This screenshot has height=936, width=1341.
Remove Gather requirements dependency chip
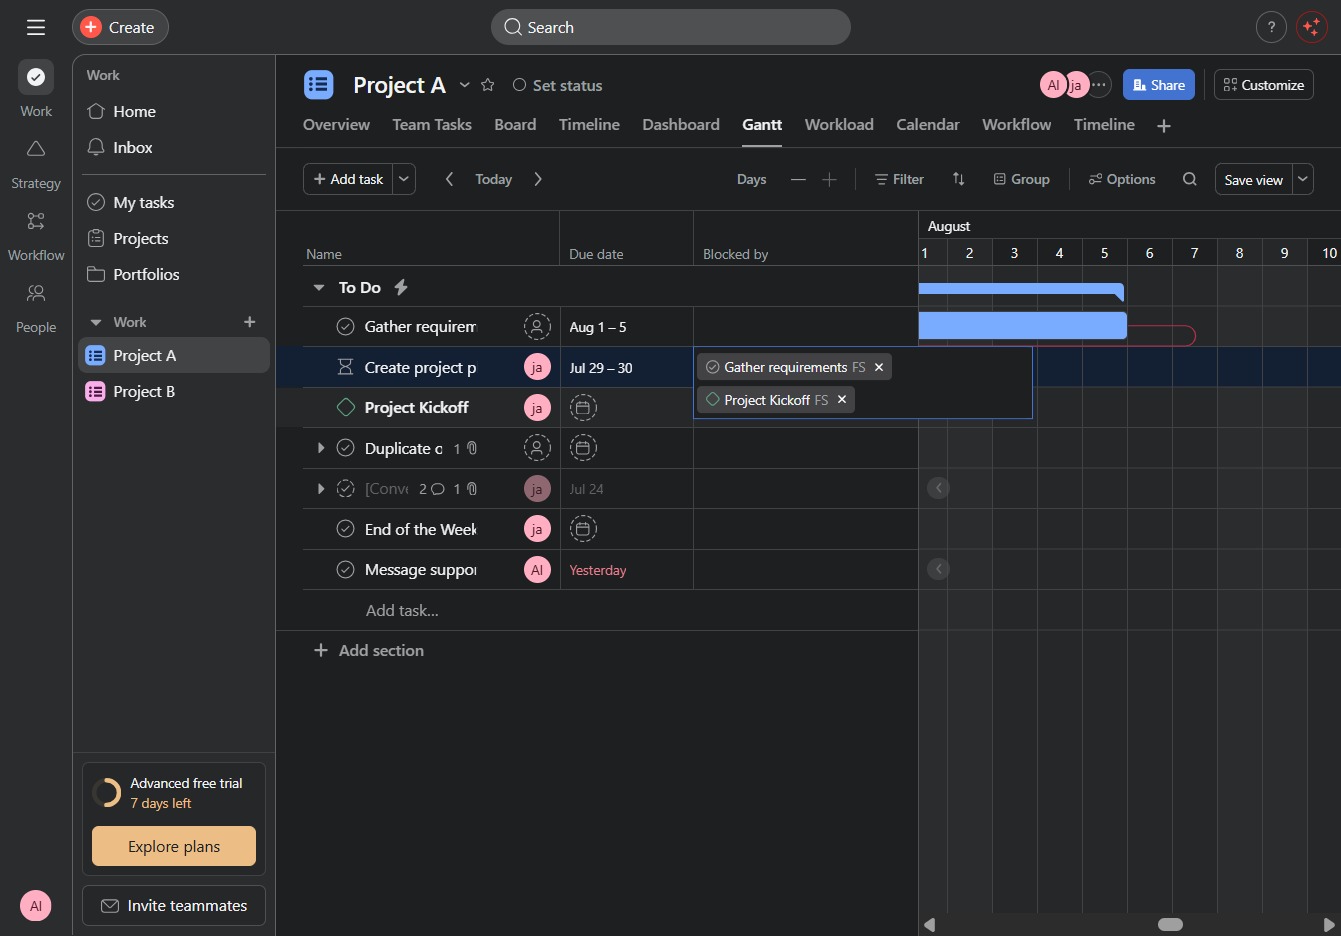click(x=879, y=367)
